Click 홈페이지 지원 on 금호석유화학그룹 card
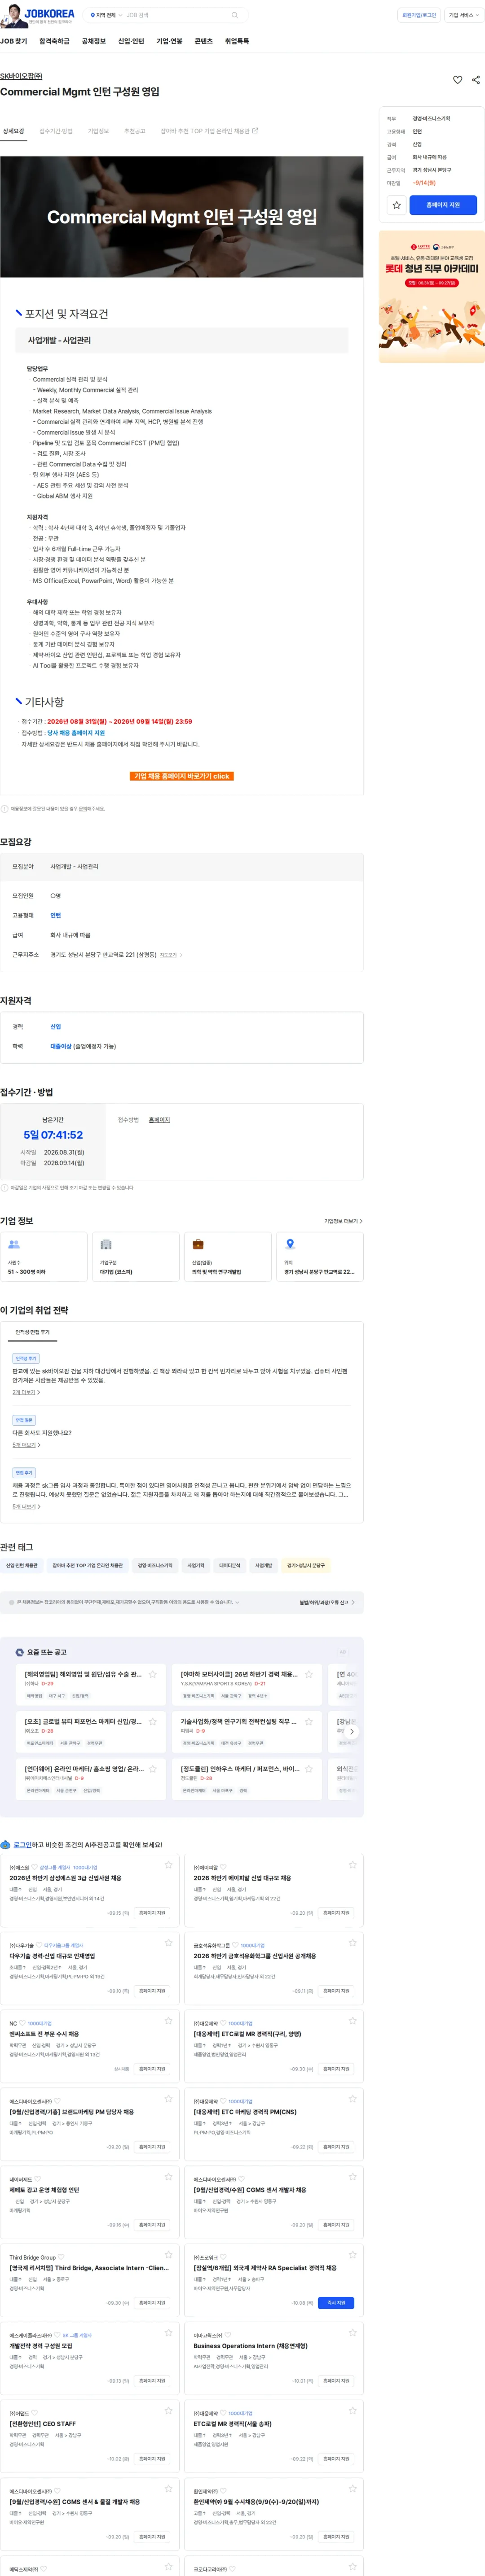This screenshot has height=2576, width=485. tap(336, 1991)
